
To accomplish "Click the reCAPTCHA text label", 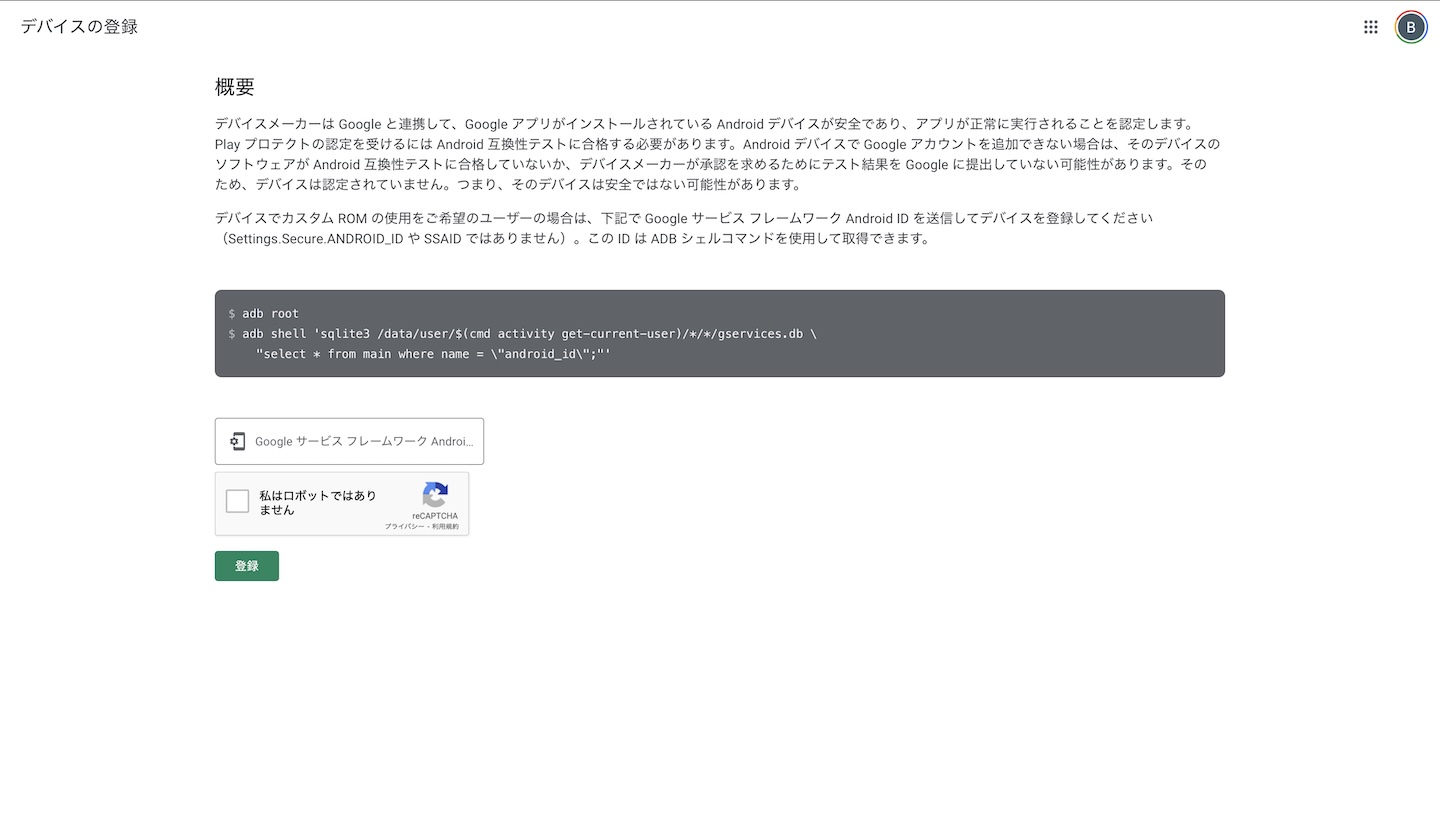I will pyautogui.click(x=435, y=516).
